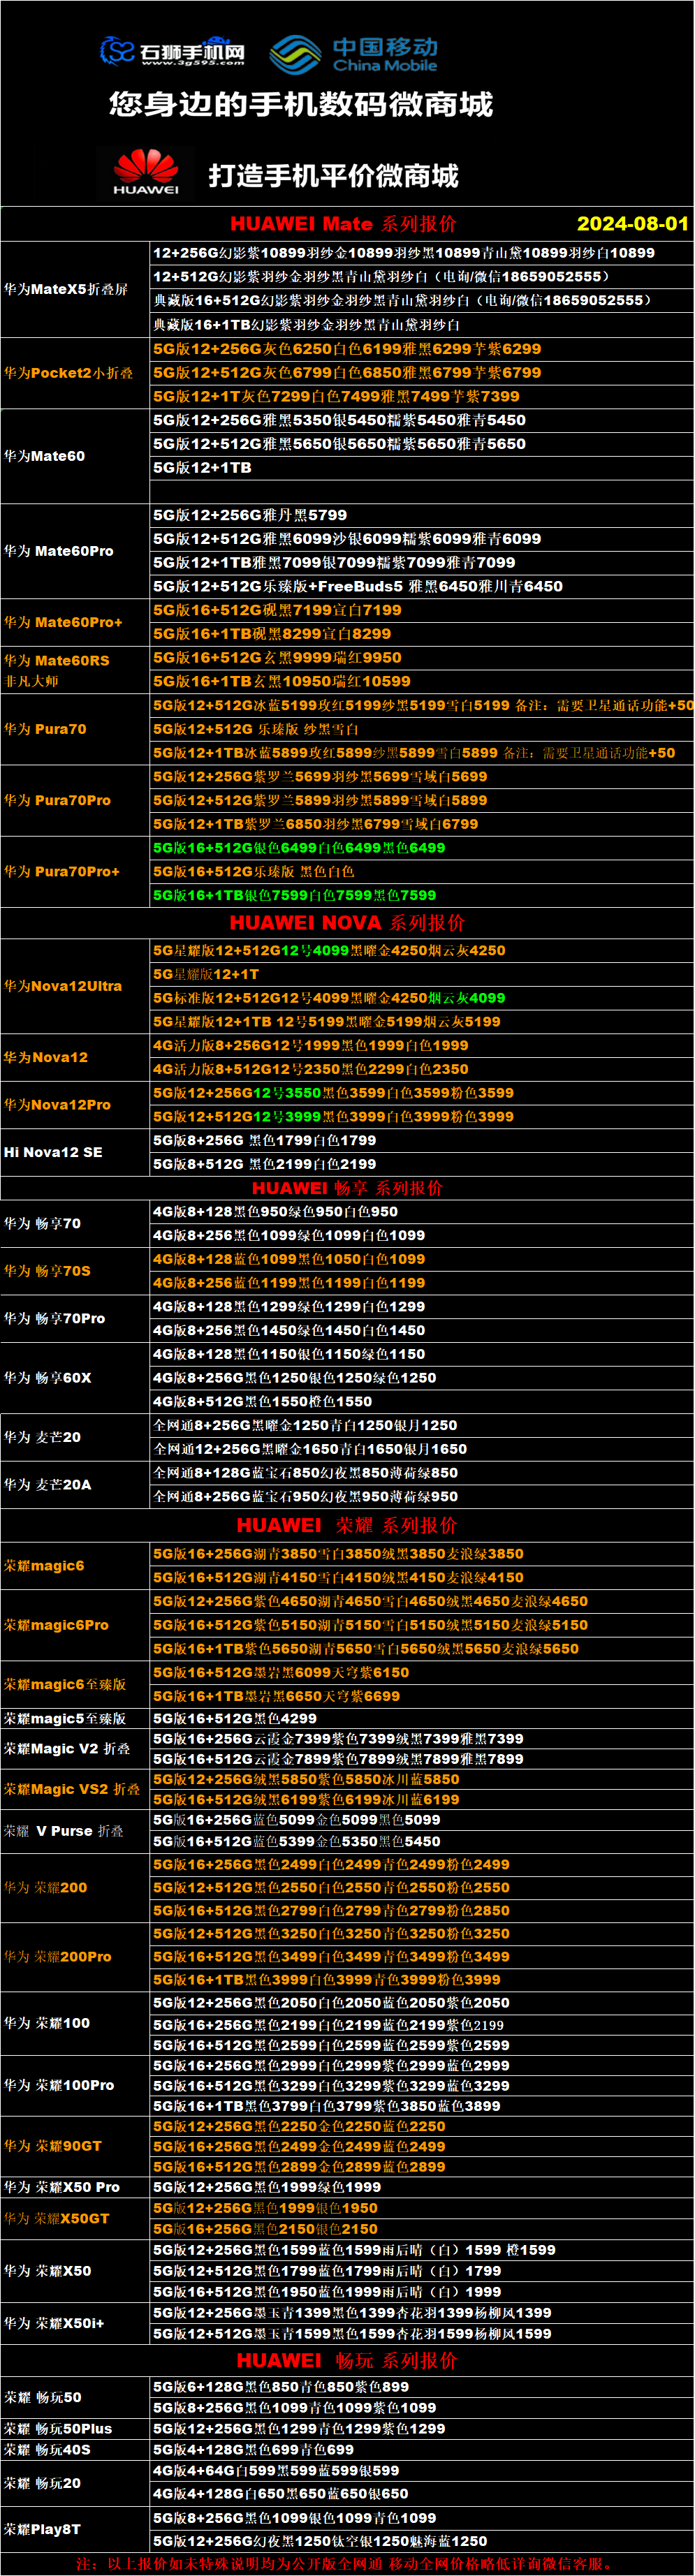Click the 华为 麦芒20A model cell
695x2576 pixels.
click(x=75, y=1485)
